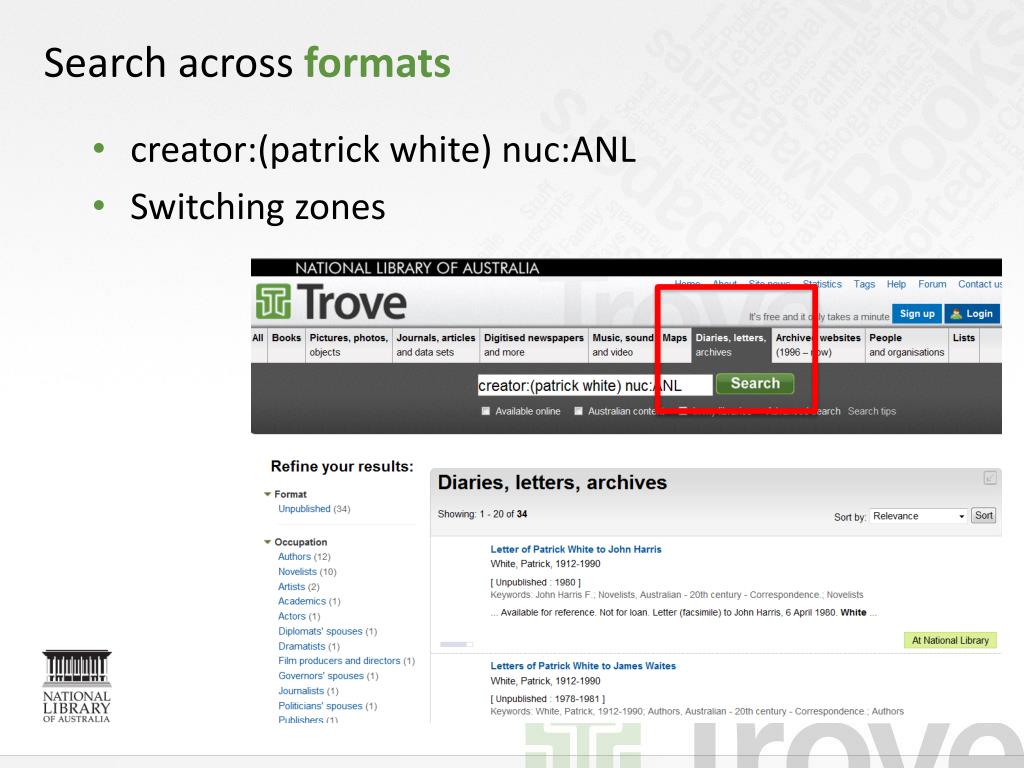Filter by Journalists occupation
This screenshot has height=768, width=1024.
(301, 690)
